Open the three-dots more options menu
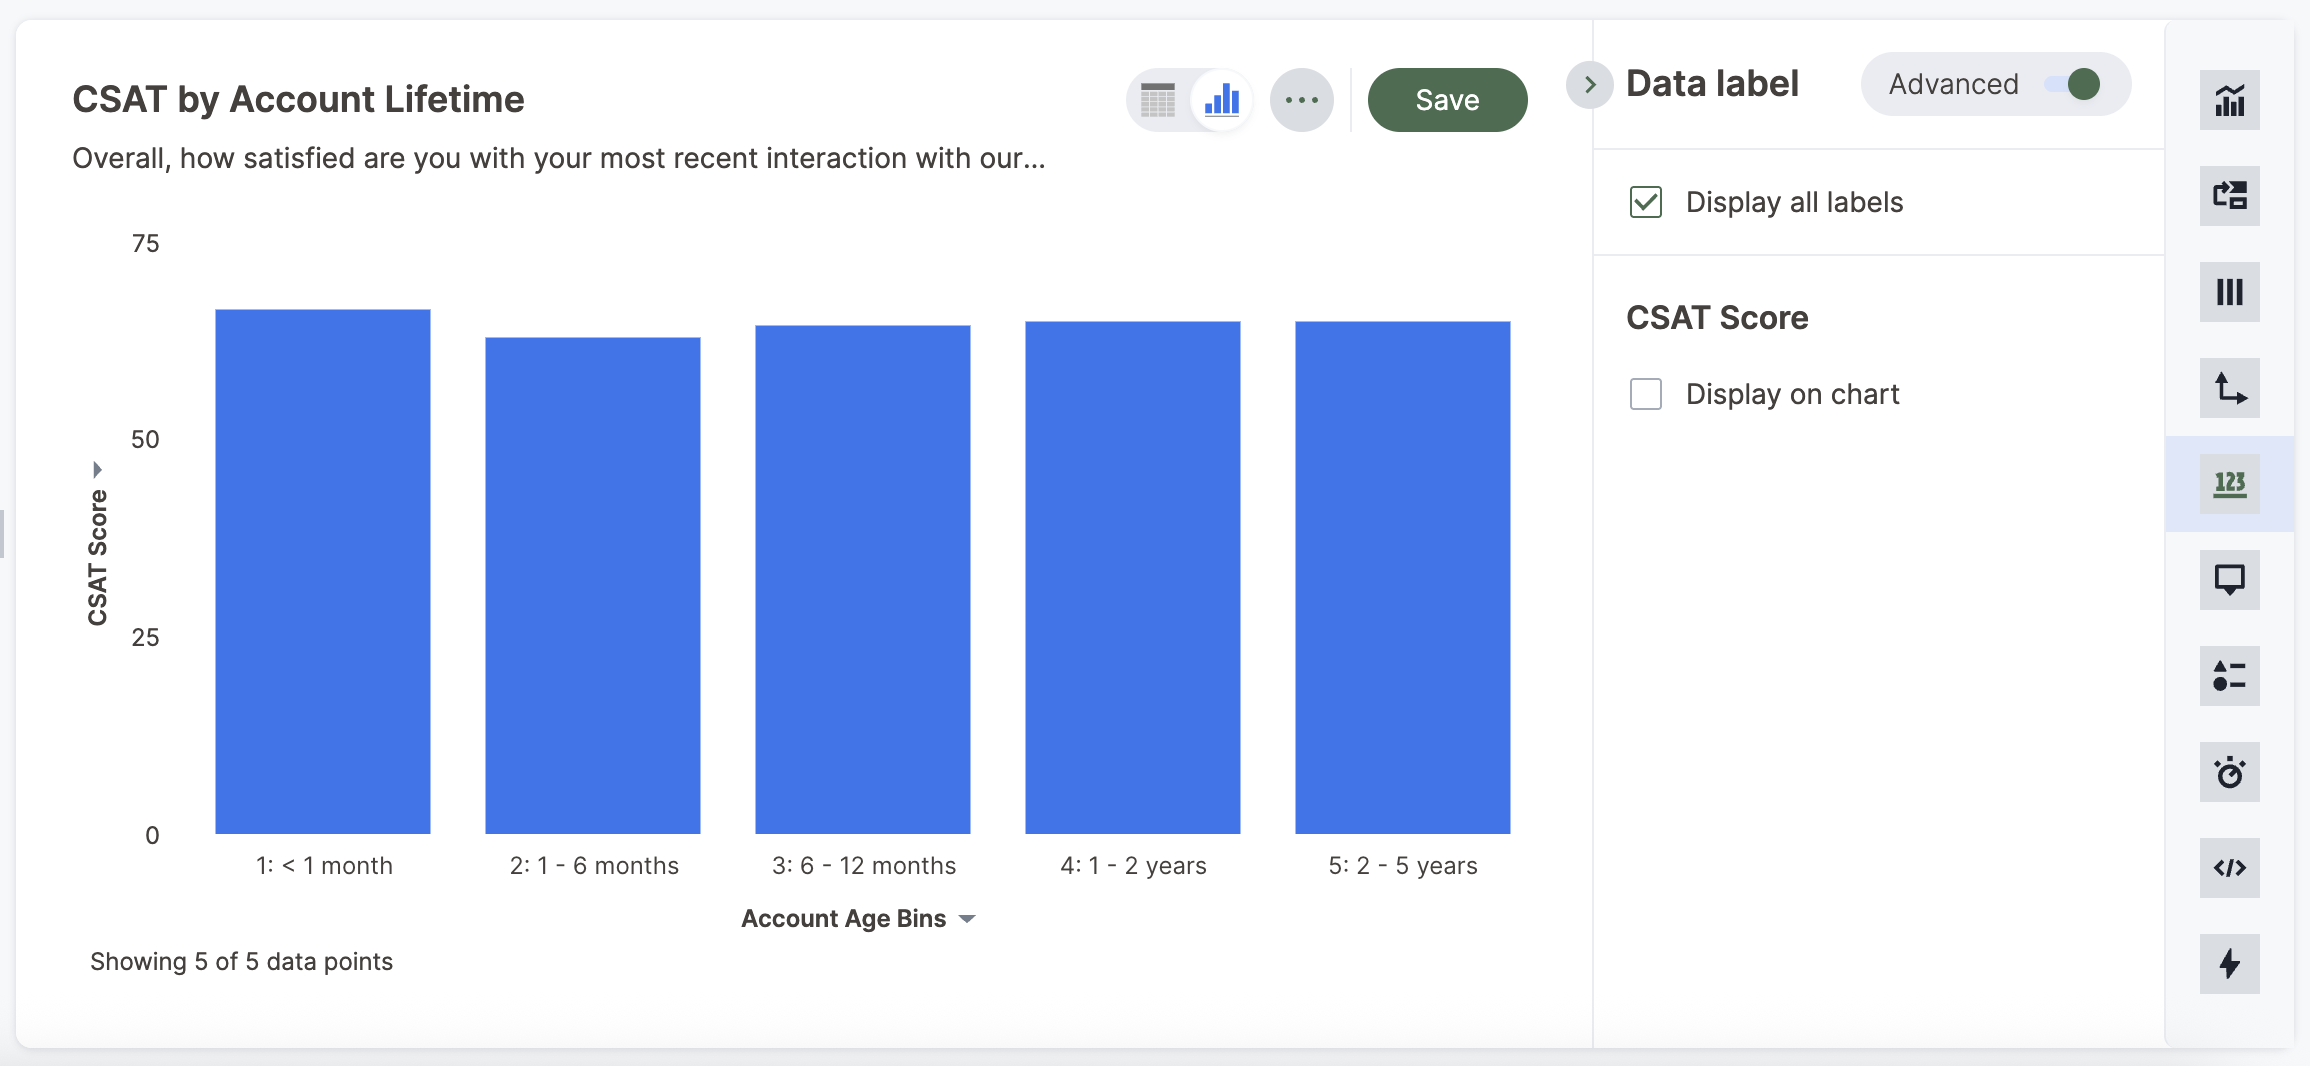The height and width of the screenshot is (1066, 2310). [x=1301, y=100]
